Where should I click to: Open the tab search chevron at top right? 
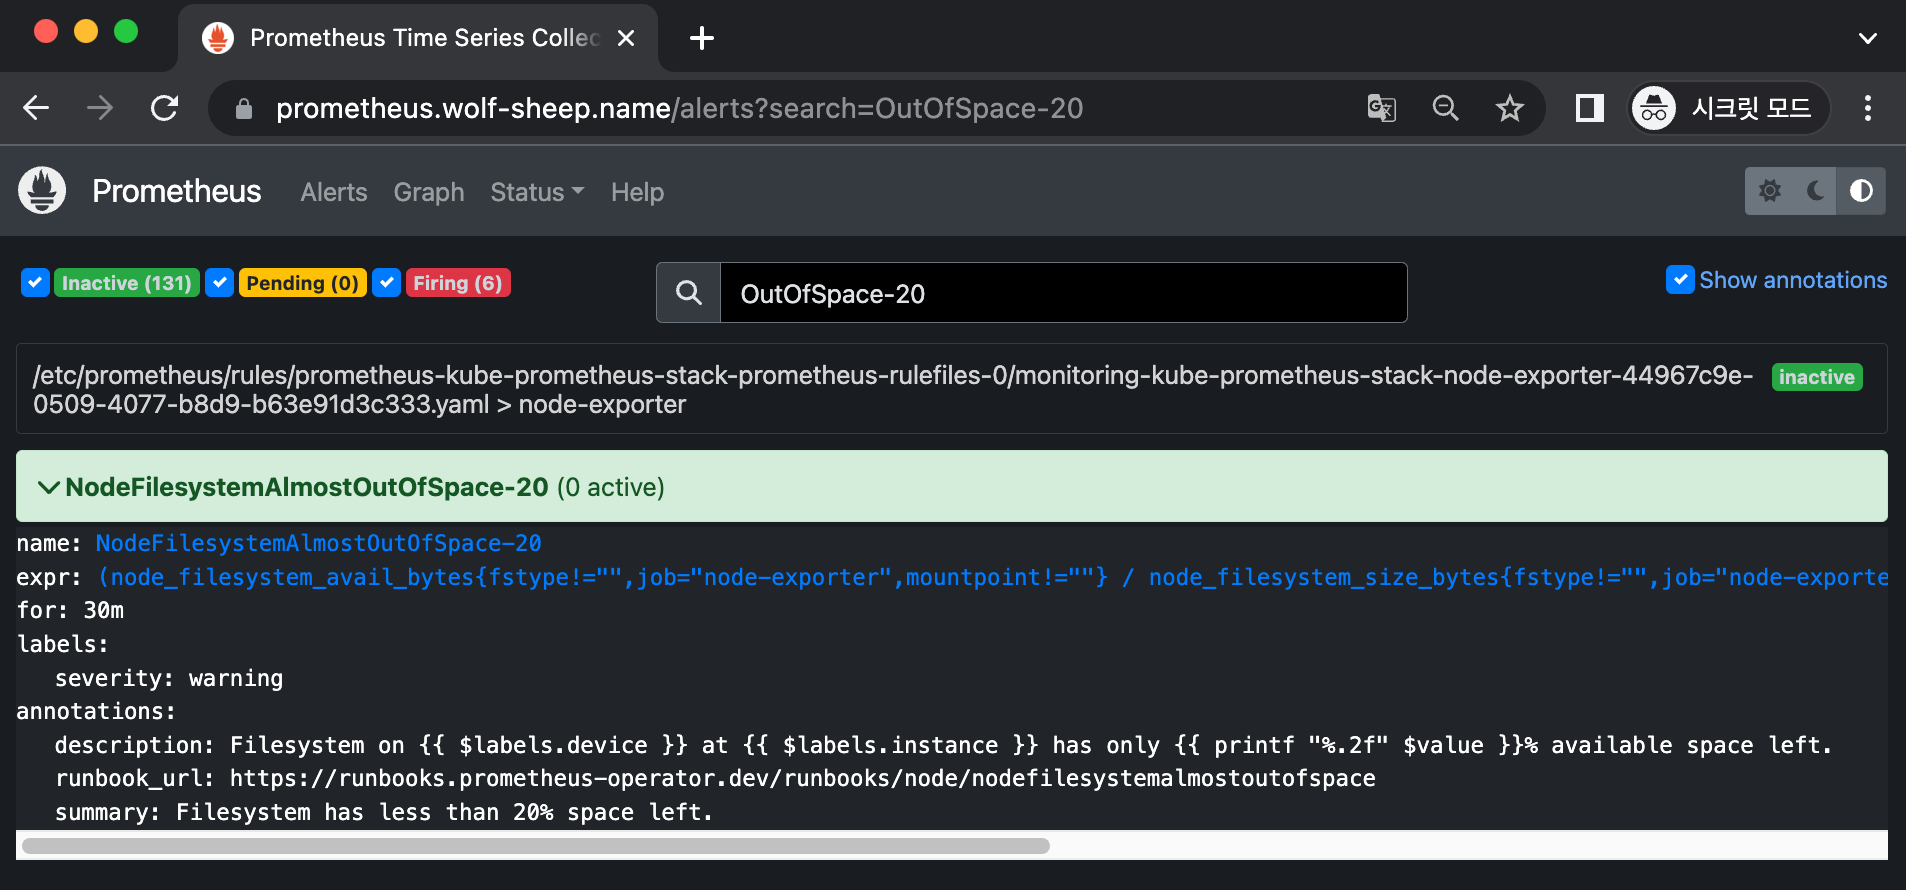pyautogui.click(x=1867, y=38)
